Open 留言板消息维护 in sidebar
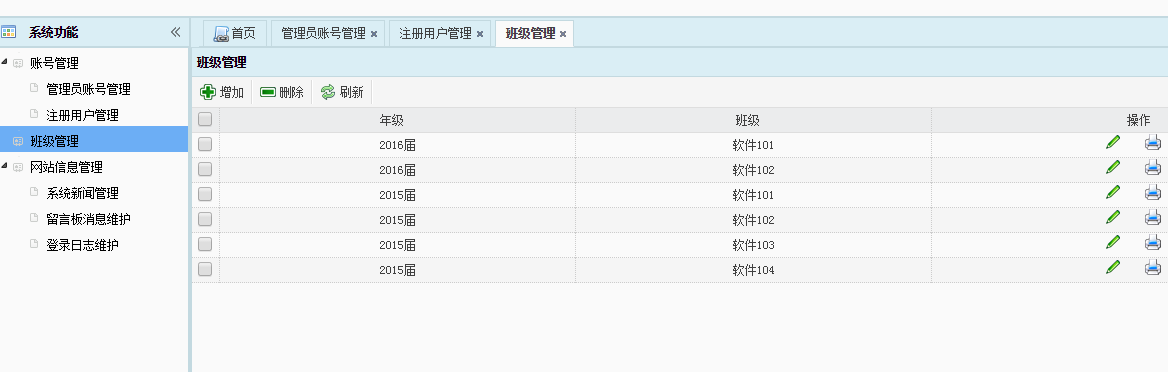 coord(89,219)
